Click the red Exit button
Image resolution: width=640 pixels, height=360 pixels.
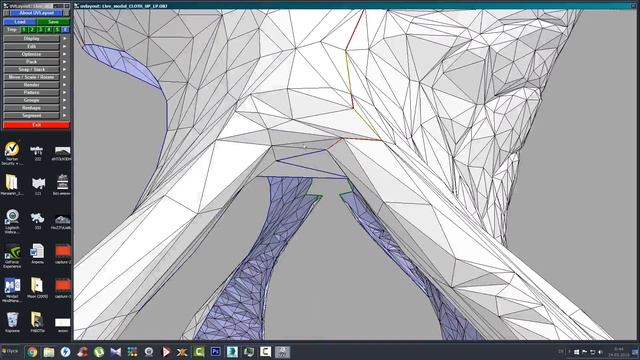[x=36, y=125]
